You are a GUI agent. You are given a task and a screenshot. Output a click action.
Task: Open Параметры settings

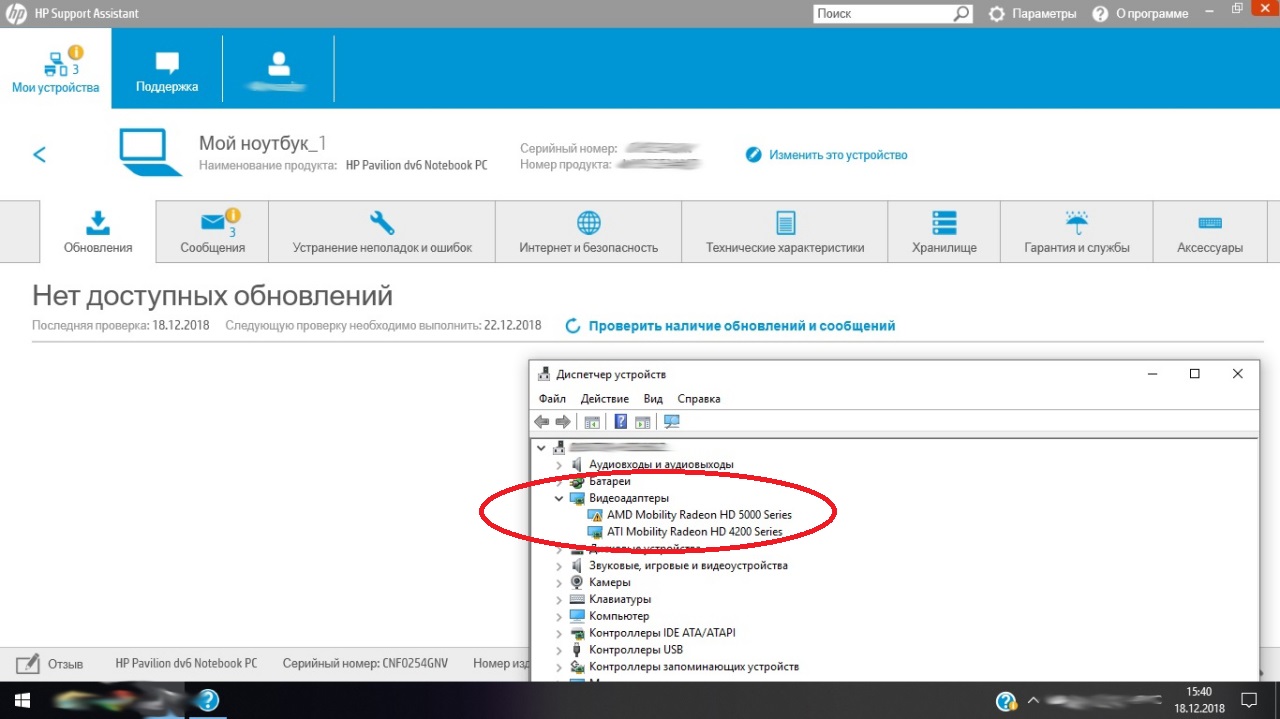[x=1032, y=14]
